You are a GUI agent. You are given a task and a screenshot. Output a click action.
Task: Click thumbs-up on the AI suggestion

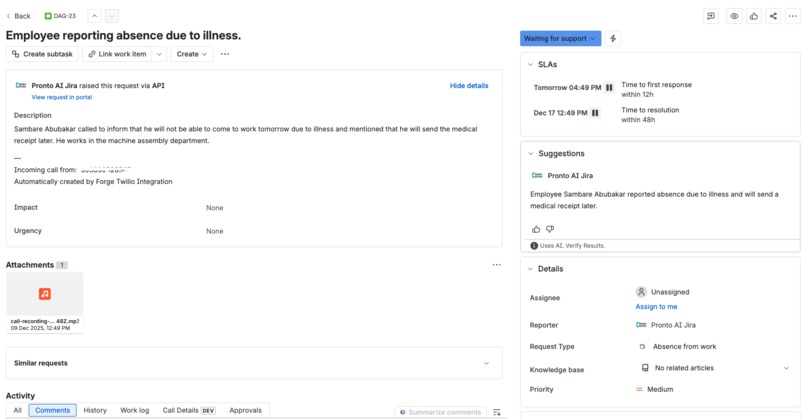[x=536, y=229]
